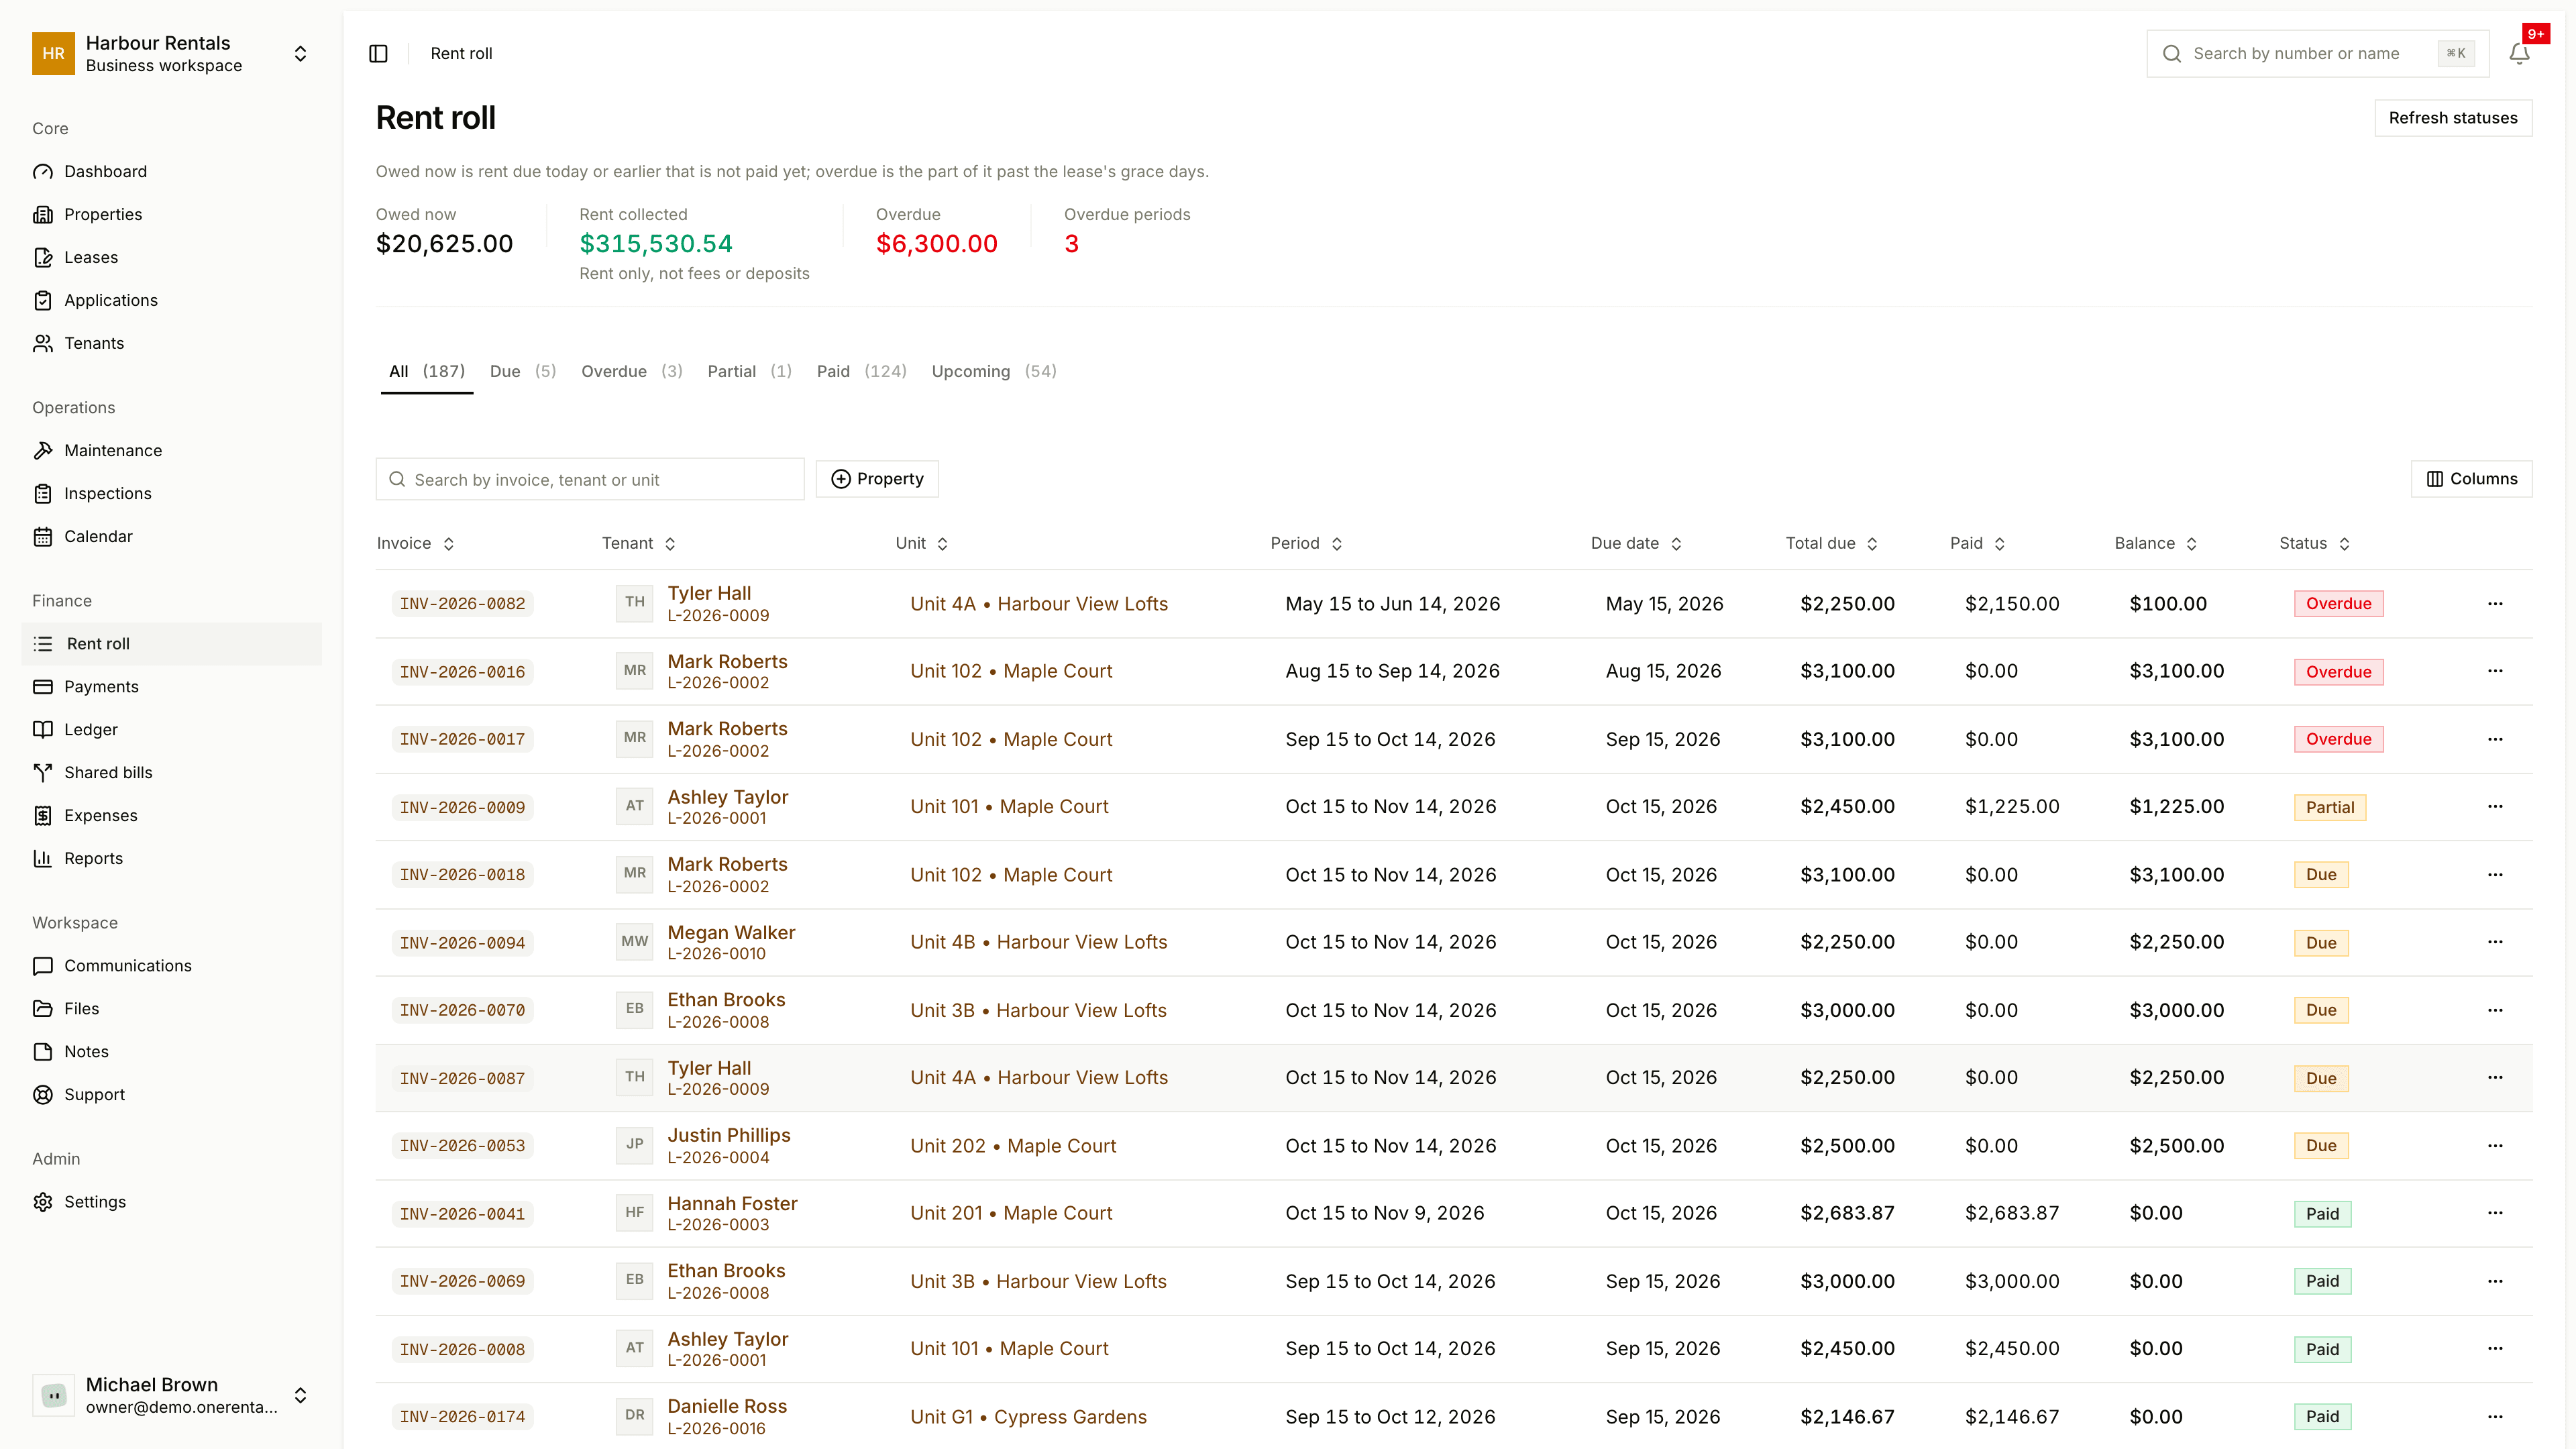
Task: Switch to the Paid tab
Action: point(861,372)
